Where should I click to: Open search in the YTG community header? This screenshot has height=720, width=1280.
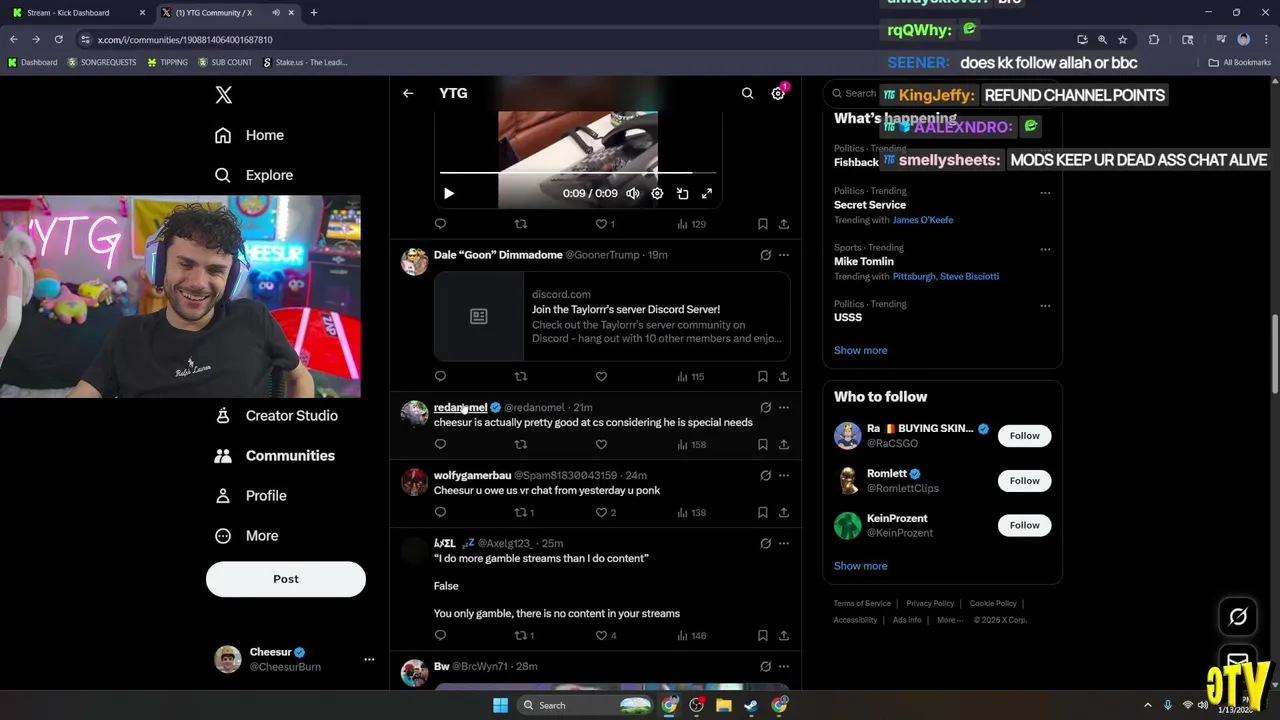point(747,93)
